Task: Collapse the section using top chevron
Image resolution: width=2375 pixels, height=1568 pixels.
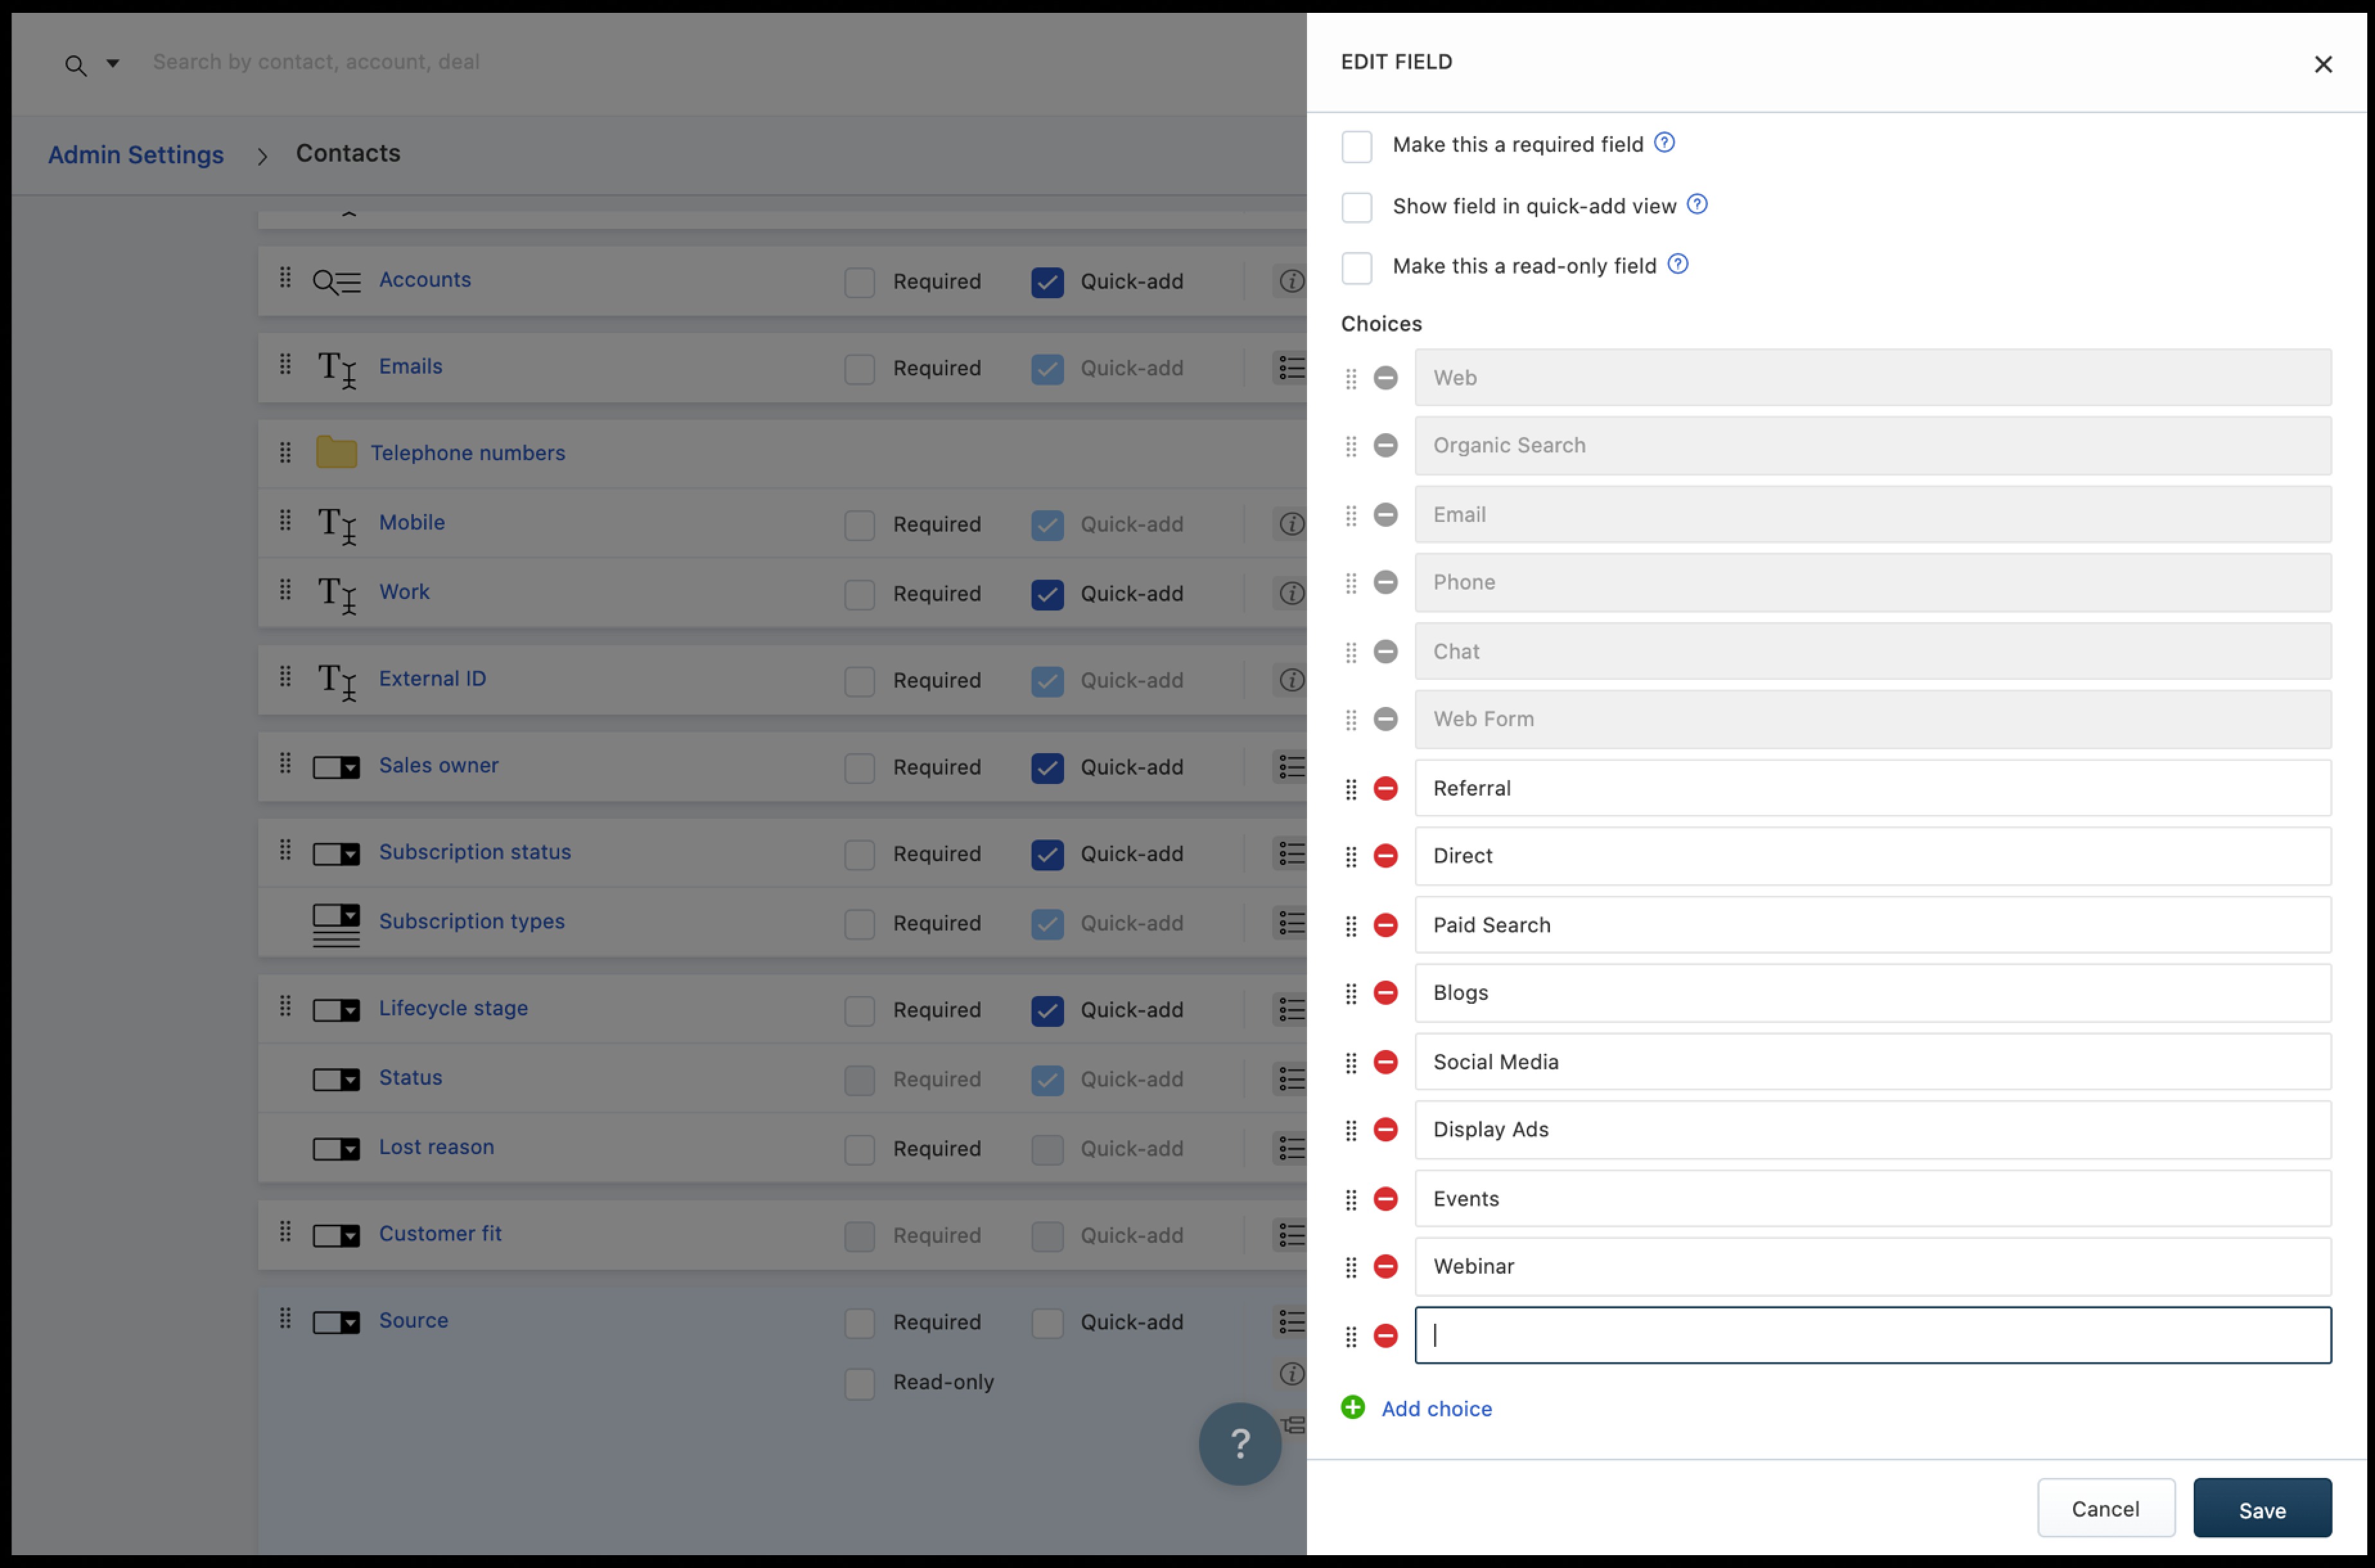Action: pyautogui.click(x=348, y=214)
